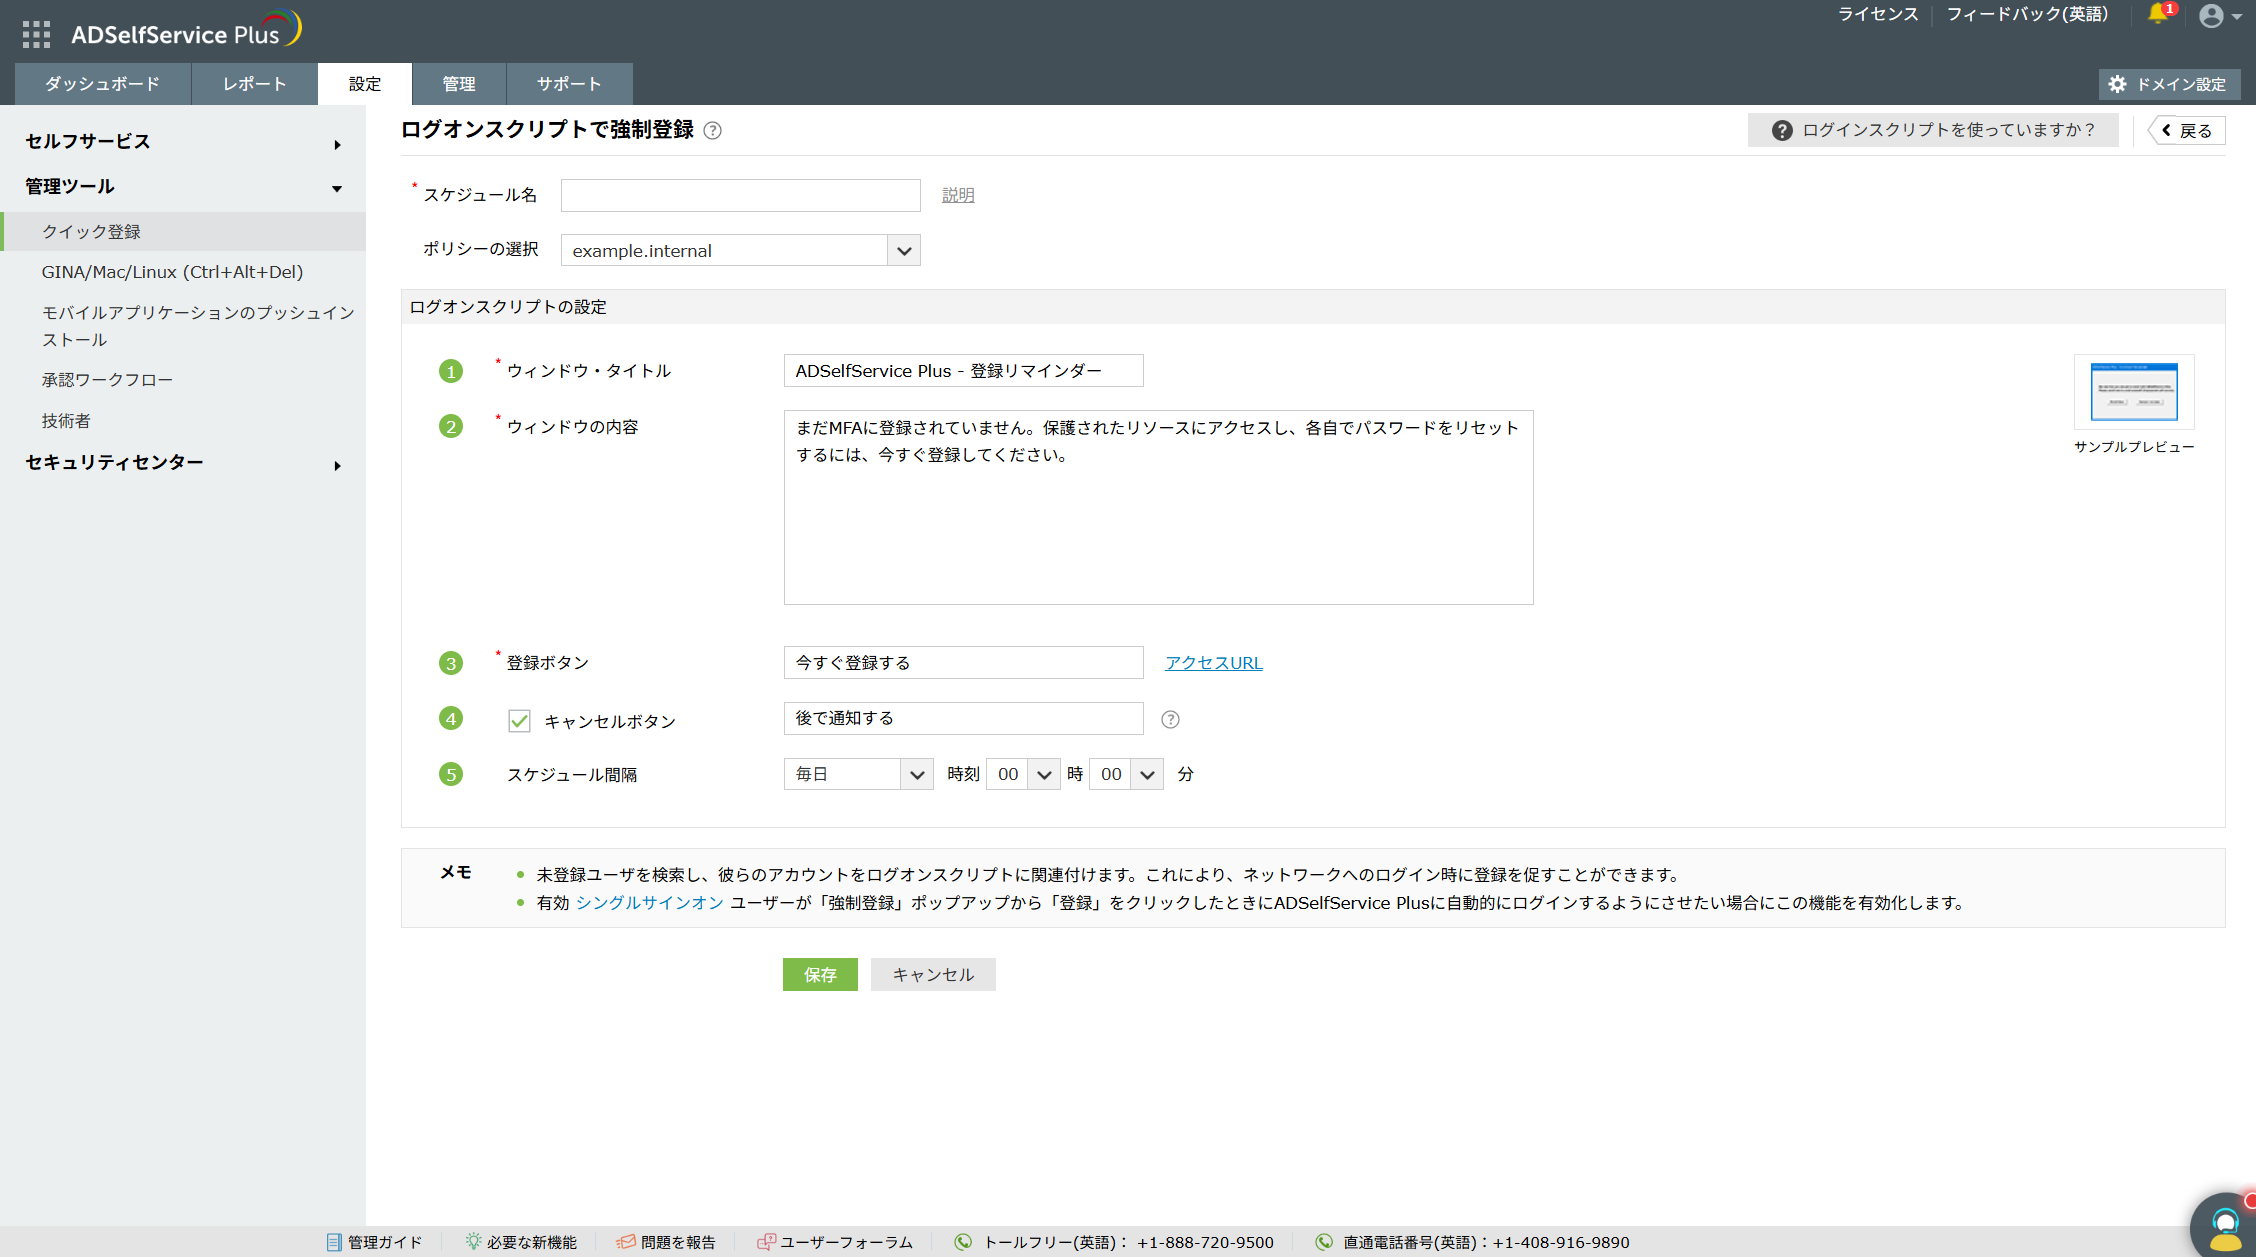2256x1257 pixels.
Task: Open the app grid launcher icon
Action: click(36, 35)
